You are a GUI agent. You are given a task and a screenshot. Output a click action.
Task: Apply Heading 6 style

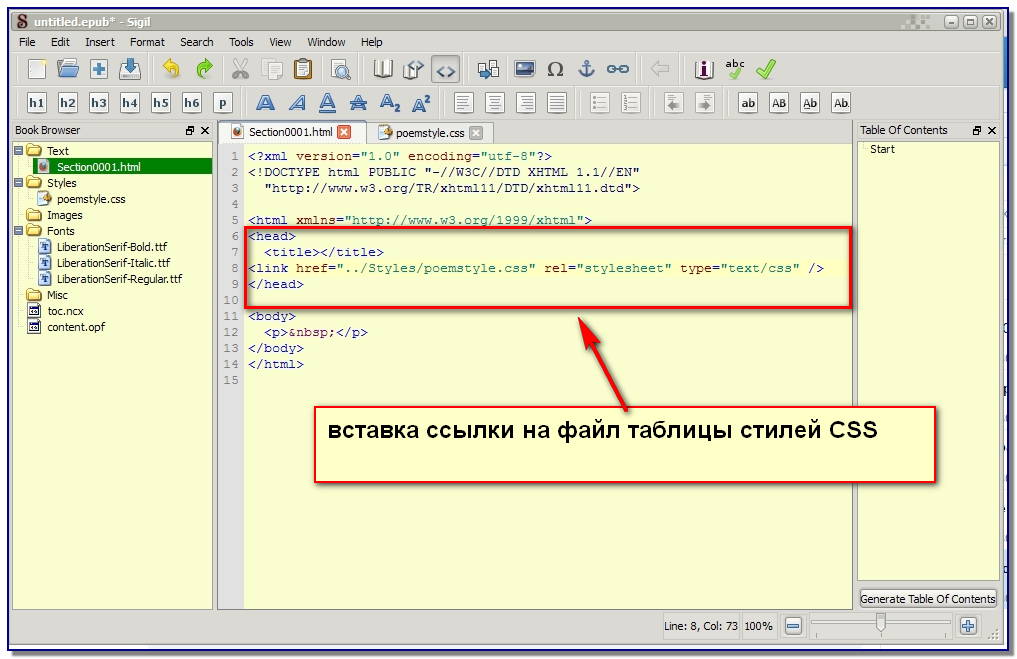(192, 102)
